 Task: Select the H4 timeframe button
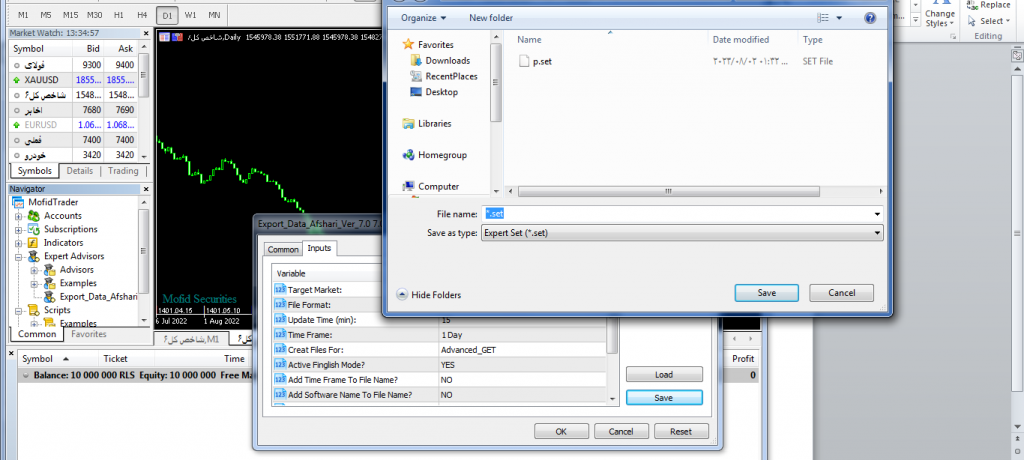pyautogui.click(x=142, y=14)
